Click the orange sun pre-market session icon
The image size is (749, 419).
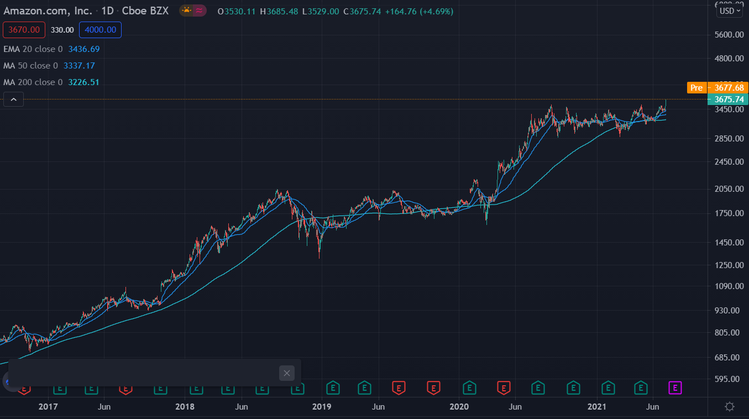coord(186,11)
